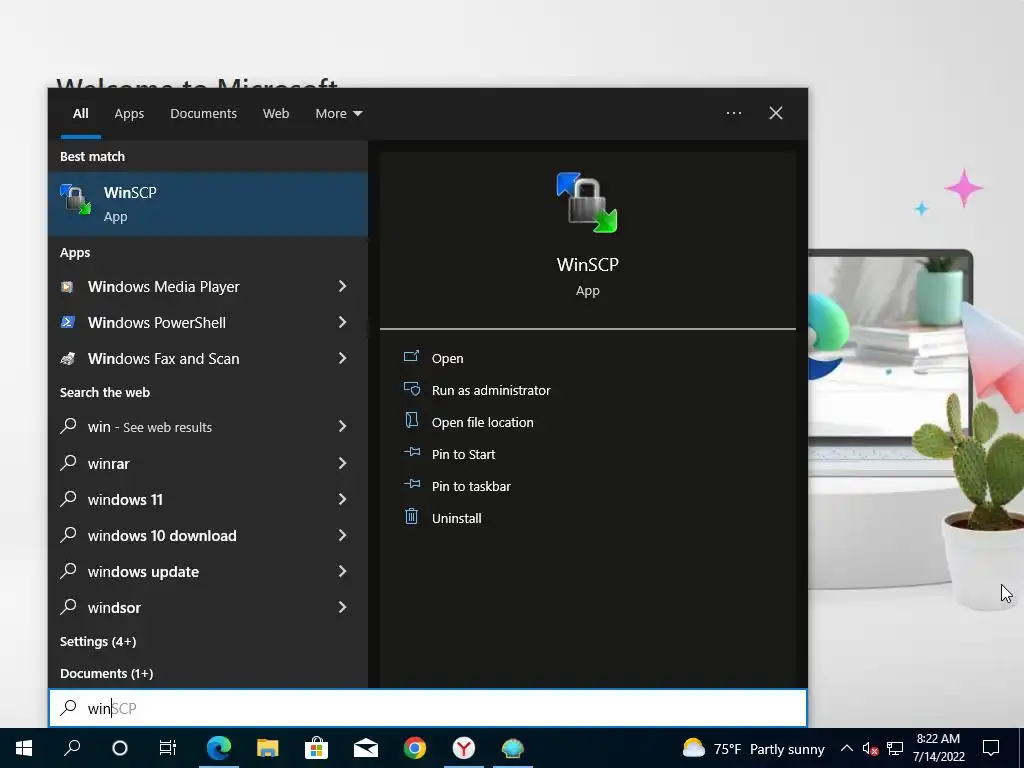1024x768 pixels.
Task: Show Settings (4+) results
Action: (x=98, y=641)
